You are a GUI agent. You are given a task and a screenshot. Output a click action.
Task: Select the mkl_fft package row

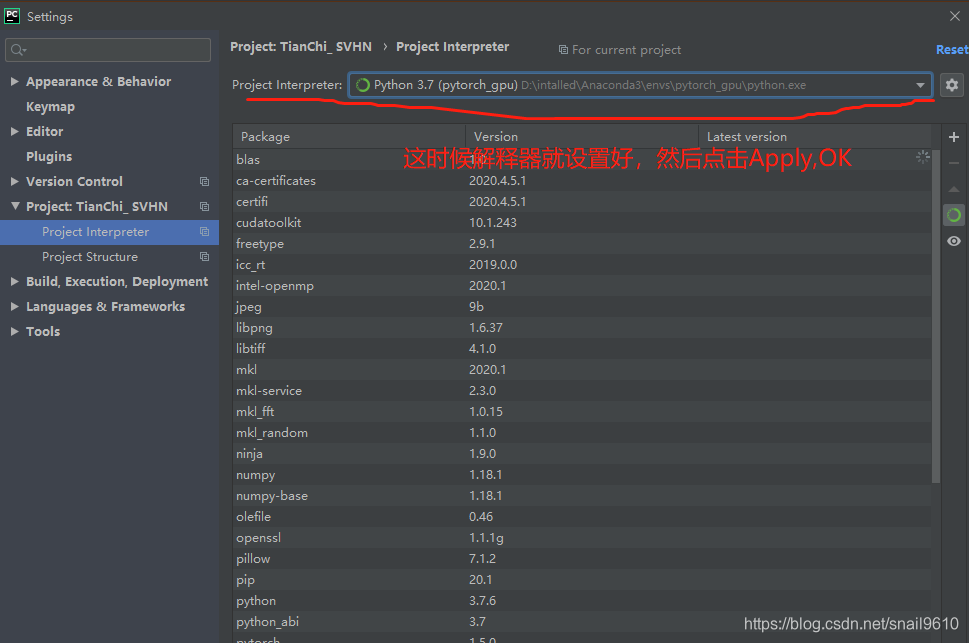582,412
